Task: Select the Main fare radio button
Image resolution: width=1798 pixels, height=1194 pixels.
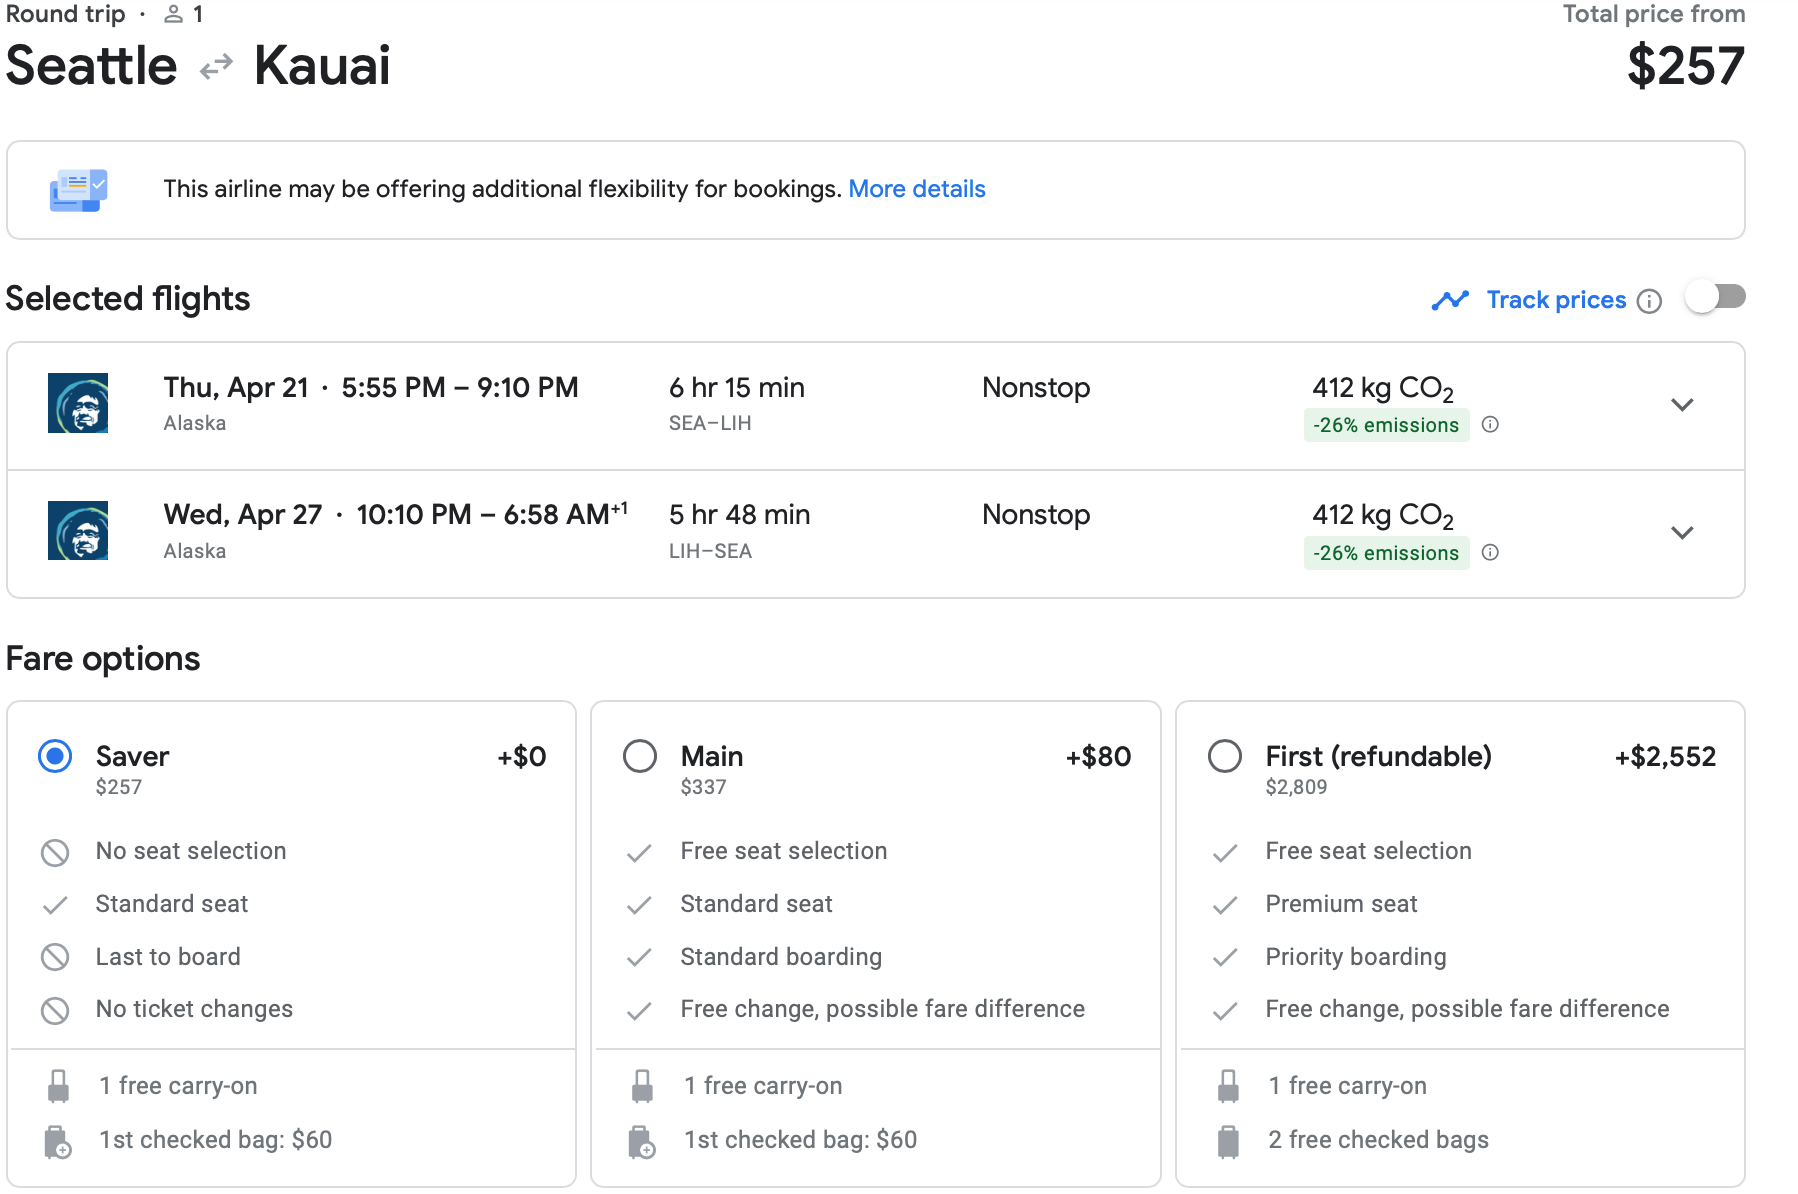Action: 640,756
